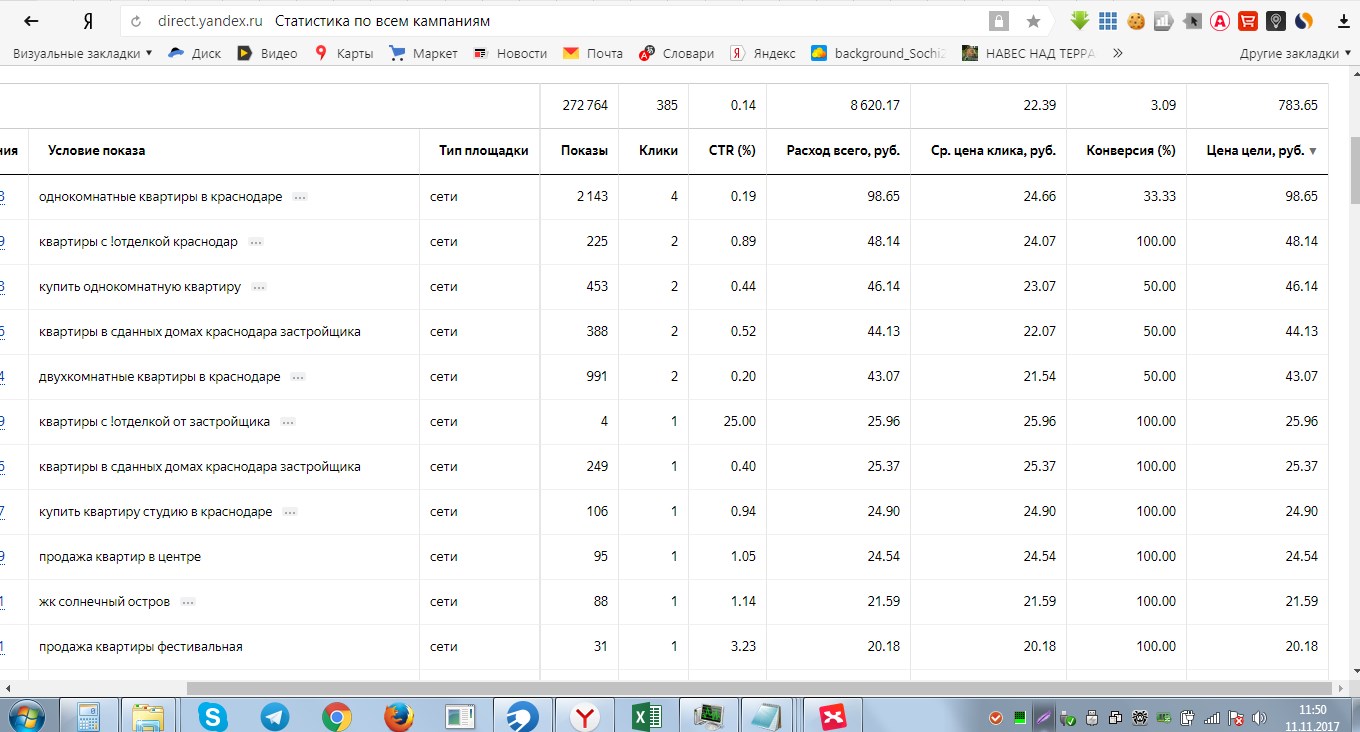Open the Windows Start menu
Screen dimensions: 1360x732
click(x=27, y=716)
